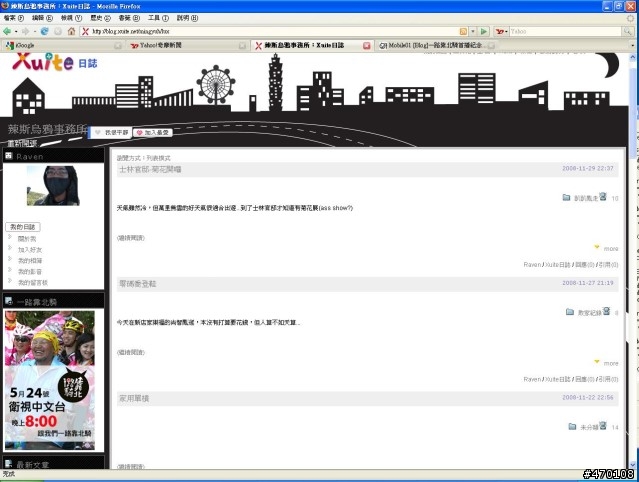Open the 編輯 (E) menu

(42, 18)
